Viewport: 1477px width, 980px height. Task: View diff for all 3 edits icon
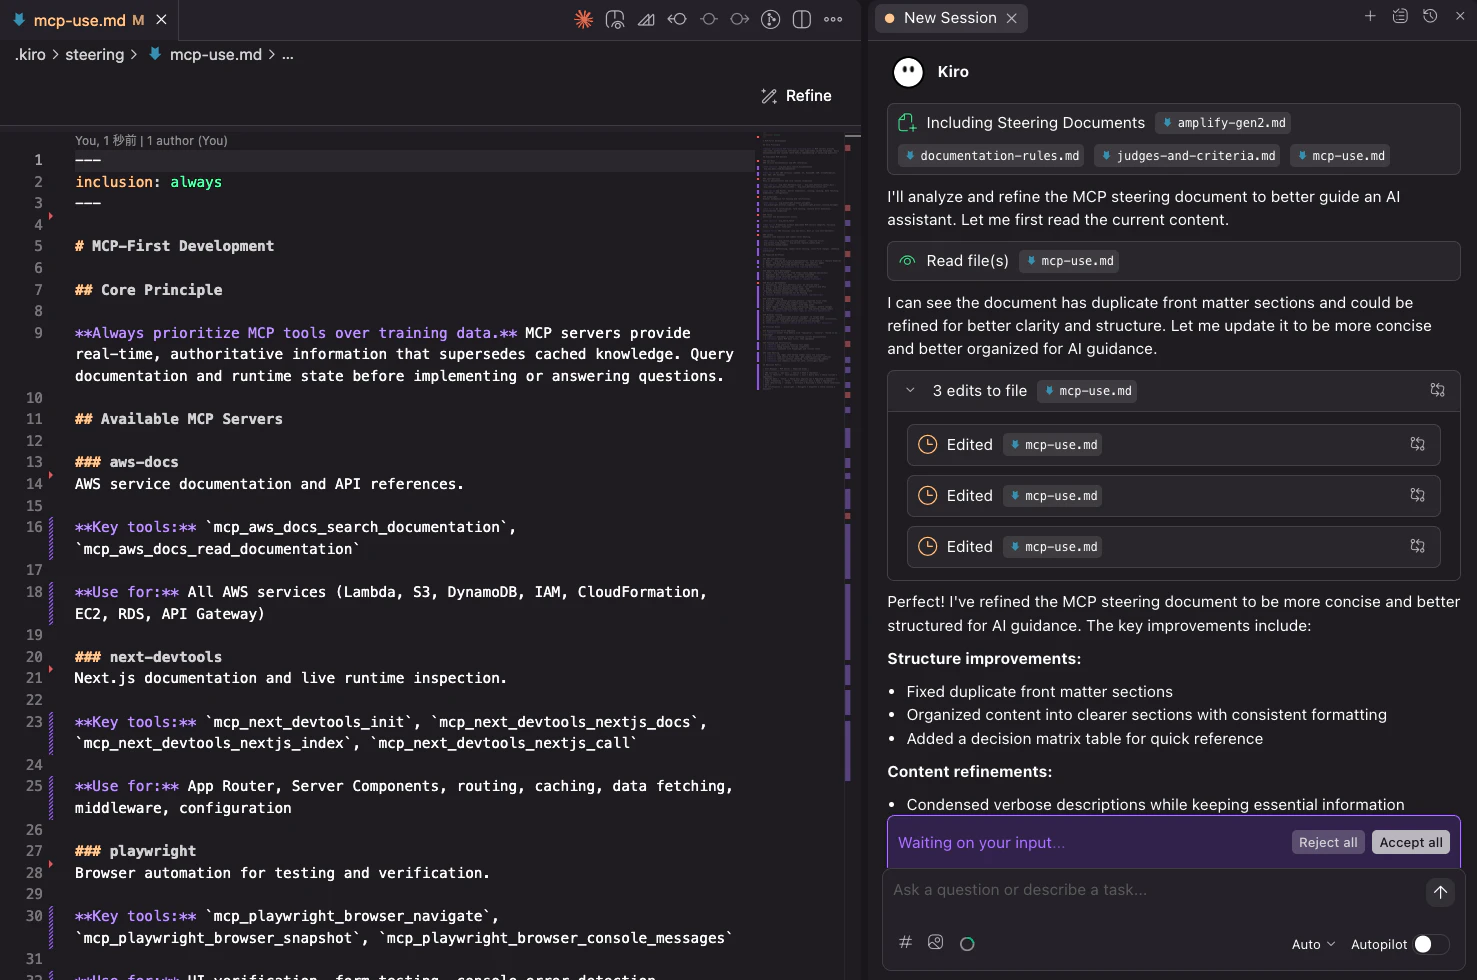[1437, 390]
